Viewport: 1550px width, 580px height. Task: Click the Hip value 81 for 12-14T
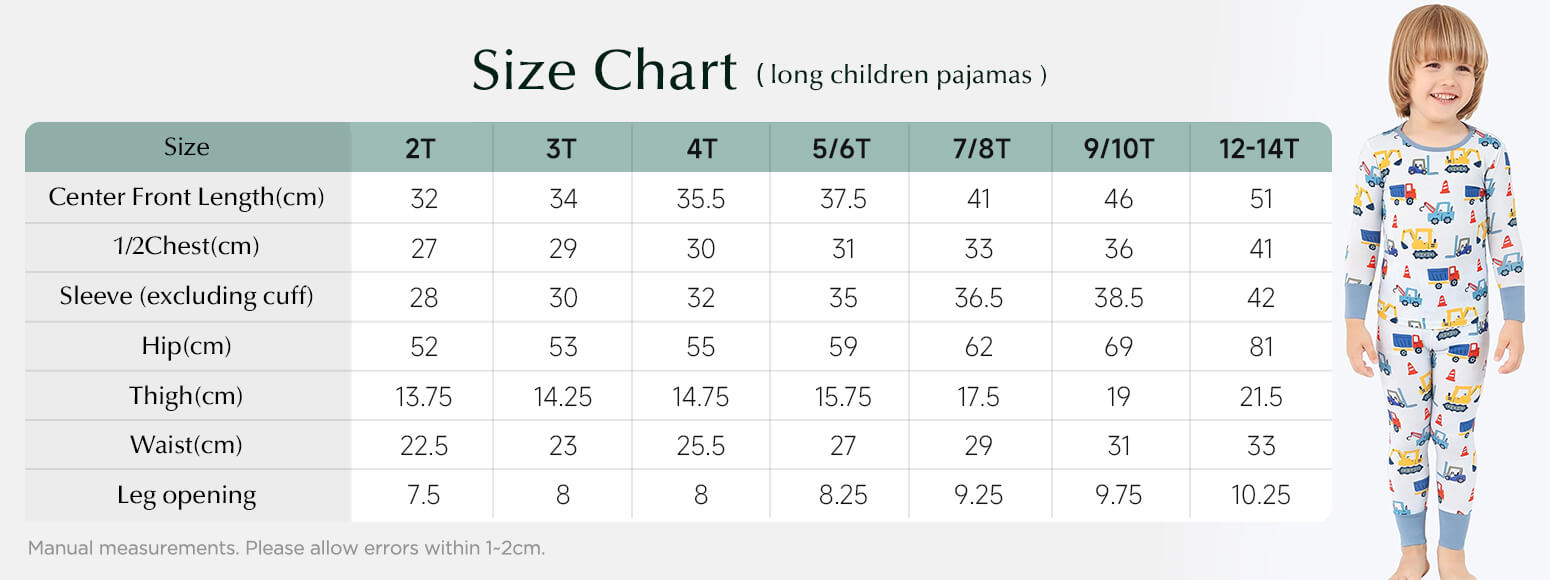(1261, 347)
